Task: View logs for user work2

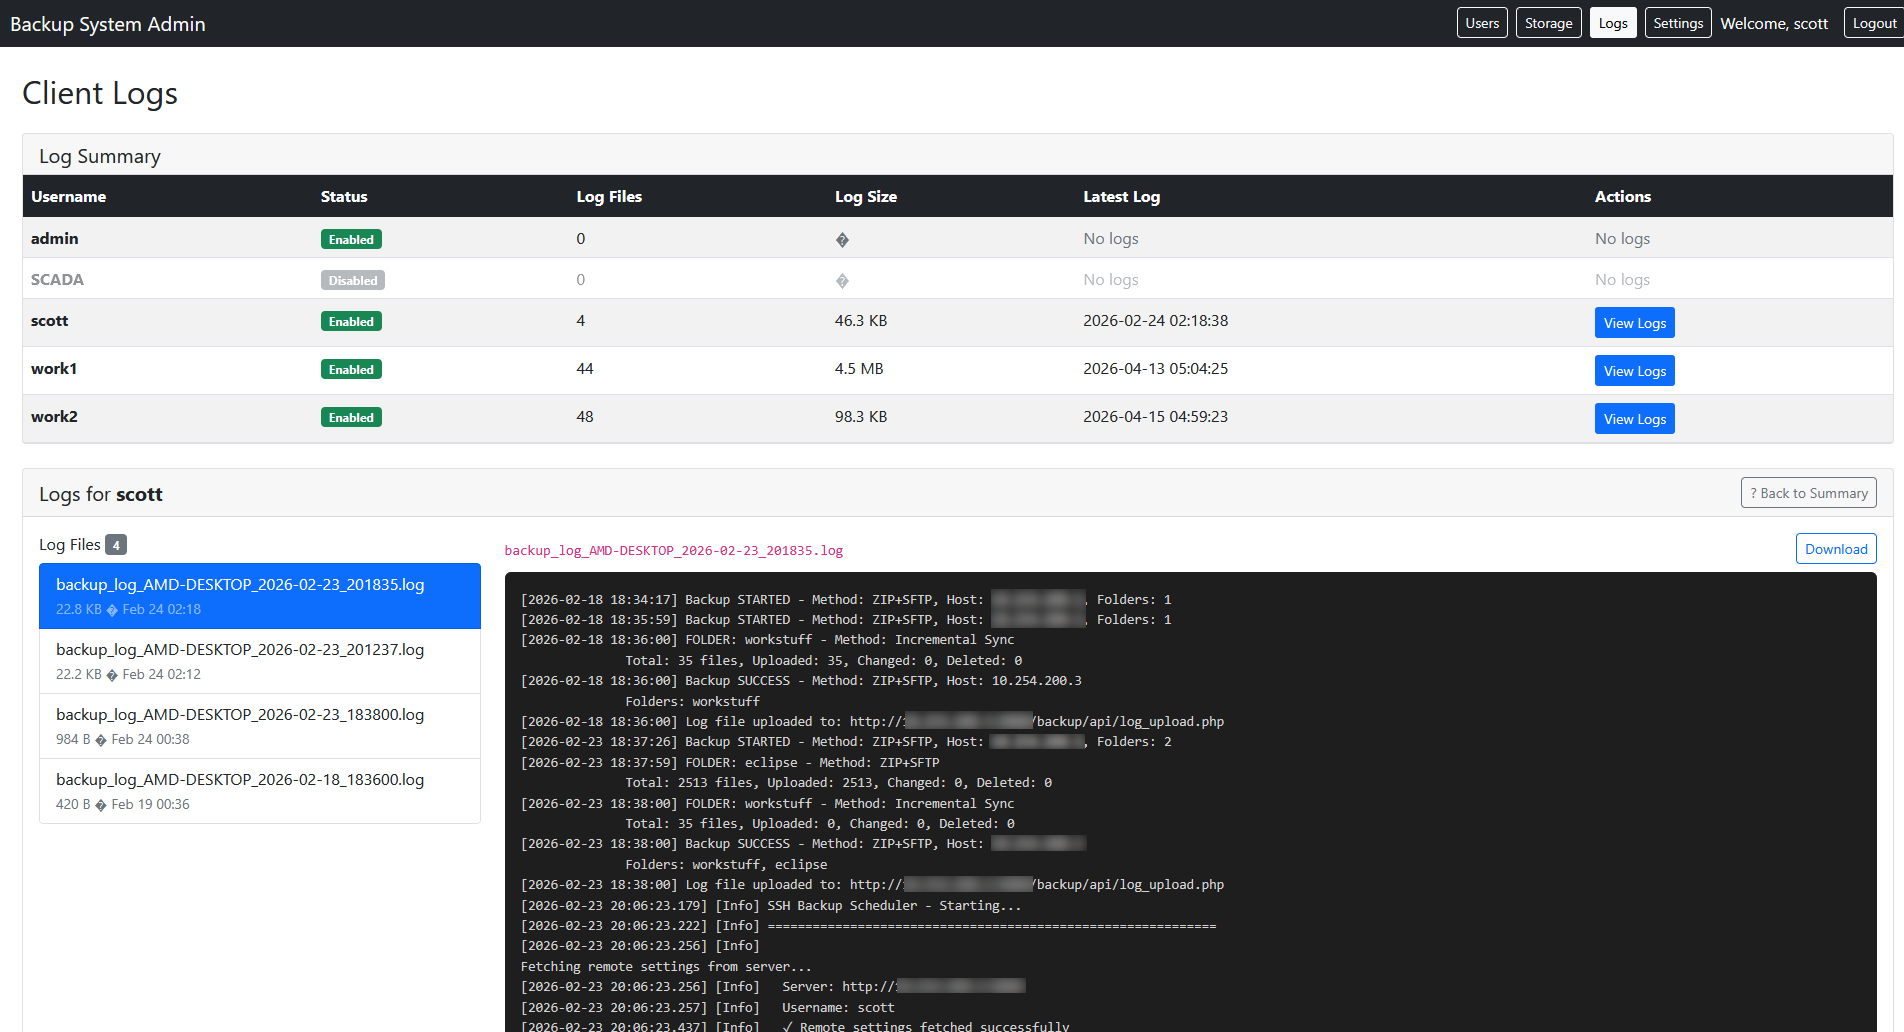Action: coord(1634,419)
